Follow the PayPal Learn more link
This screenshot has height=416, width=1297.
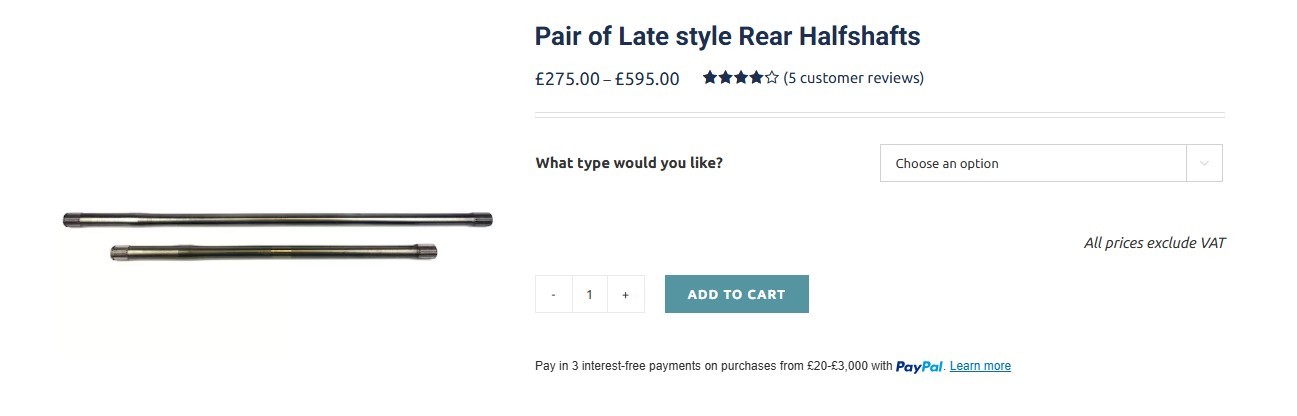point(980,366)
